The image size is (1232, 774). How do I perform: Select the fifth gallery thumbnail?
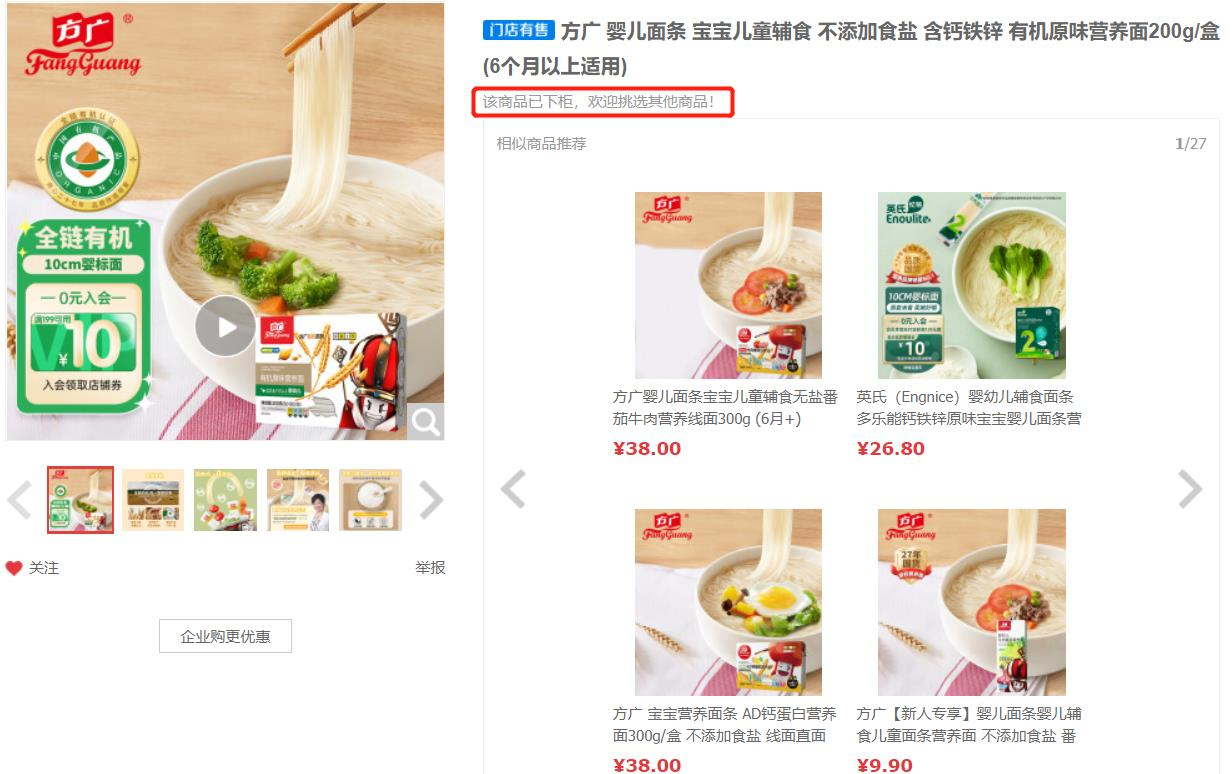coord(371,500)
